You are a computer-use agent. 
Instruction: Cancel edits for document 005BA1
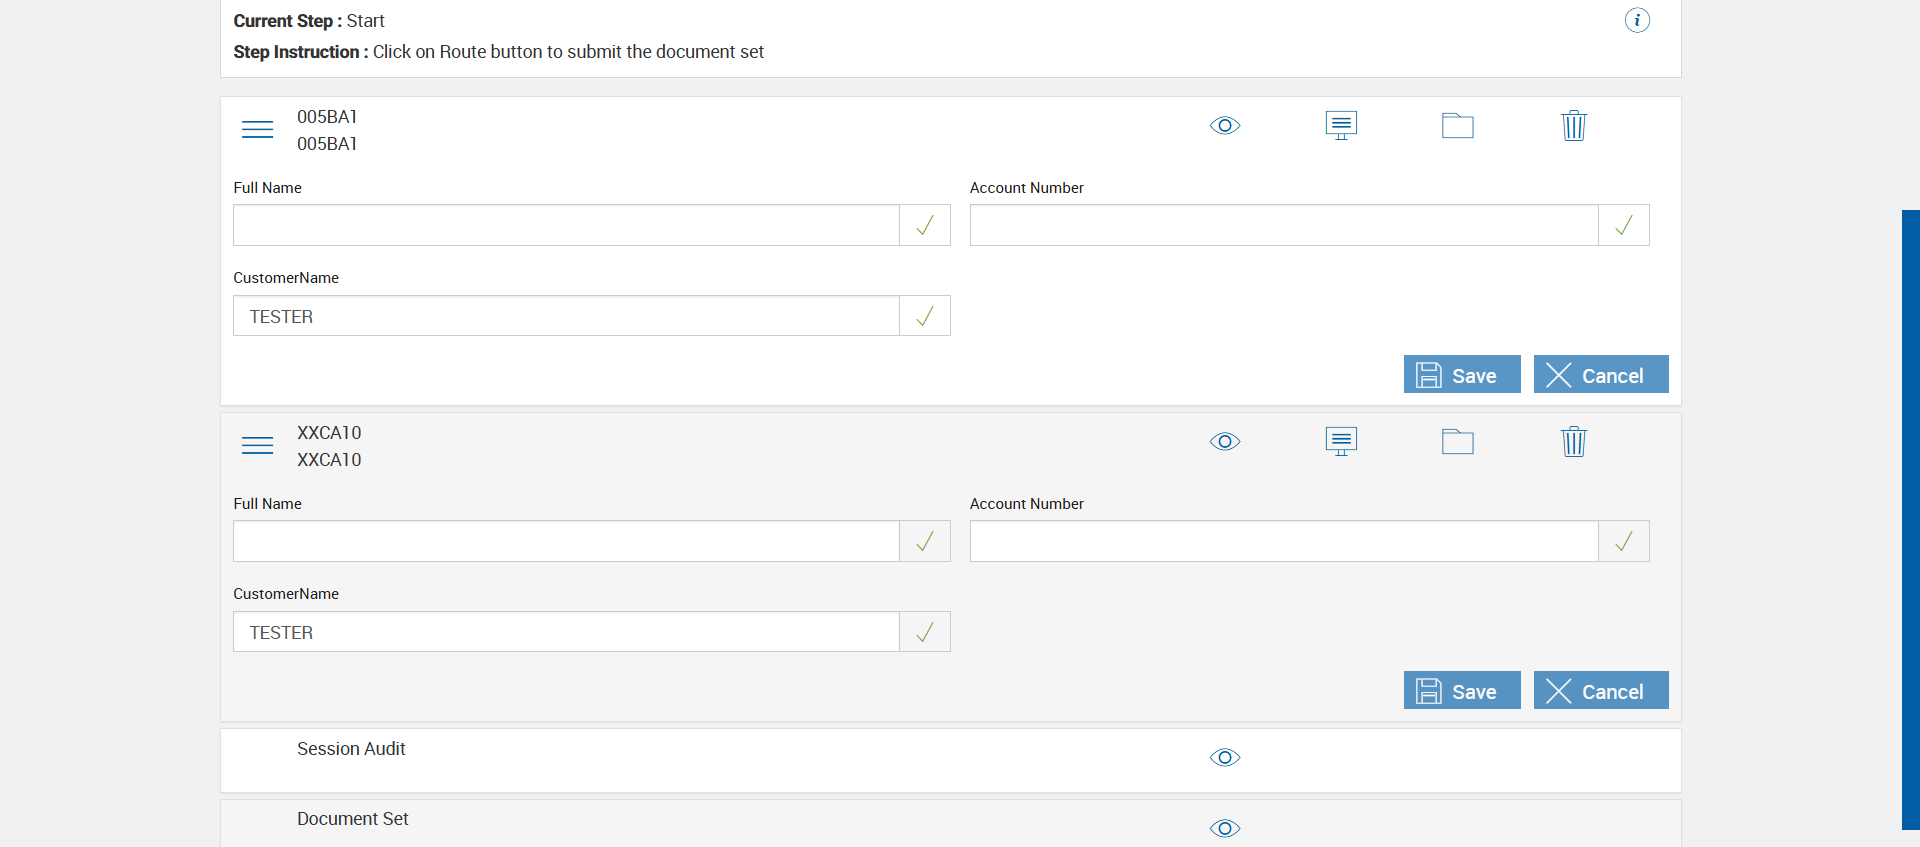click(x=1600, y=375)
